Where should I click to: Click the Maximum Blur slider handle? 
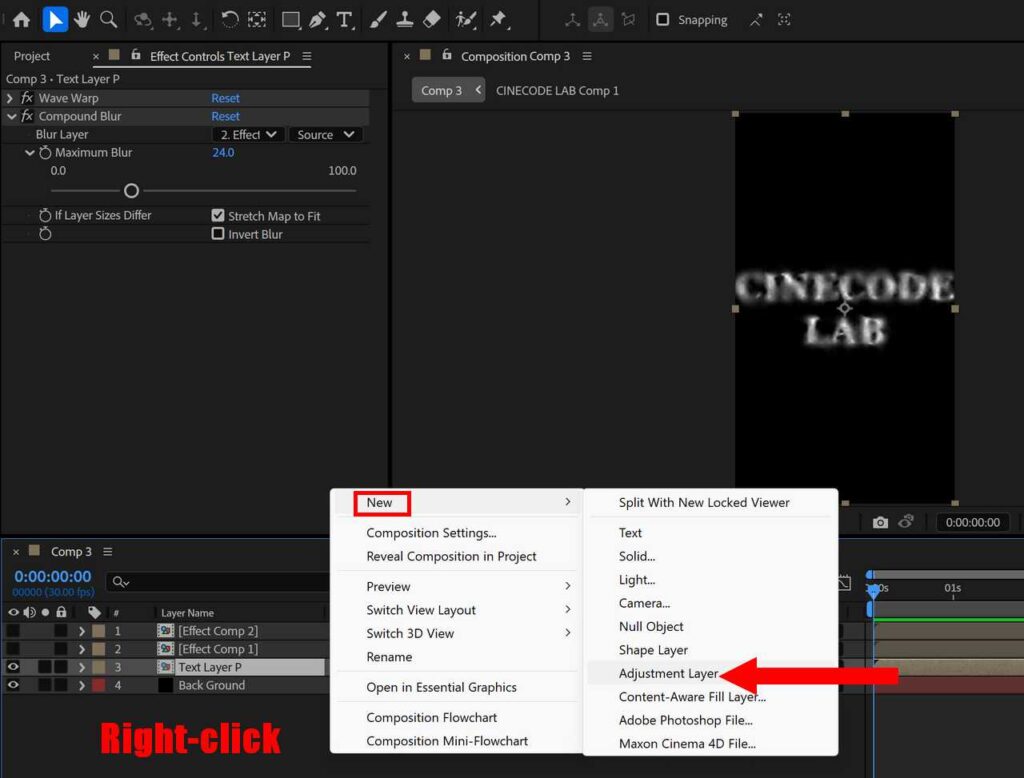(x=131, y=191)
